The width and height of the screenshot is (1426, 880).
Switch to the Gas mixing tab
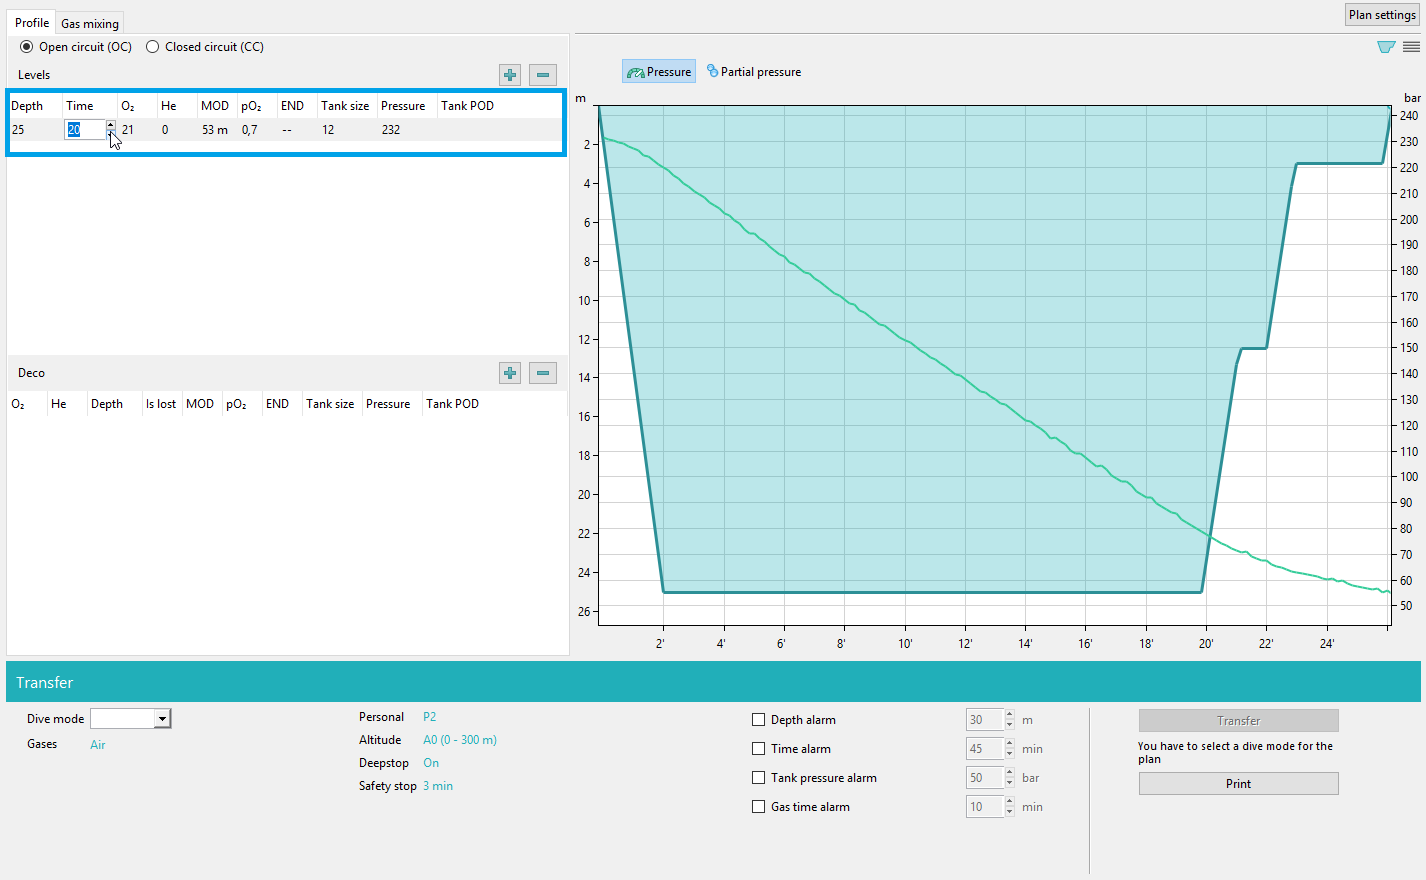(x=90, y=23)
